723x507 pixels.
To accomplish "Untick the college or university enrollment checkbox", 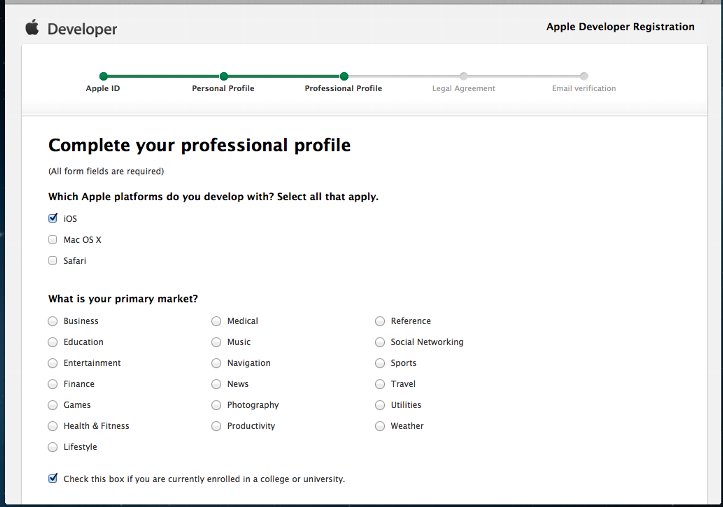I will [x=53, y=479].
